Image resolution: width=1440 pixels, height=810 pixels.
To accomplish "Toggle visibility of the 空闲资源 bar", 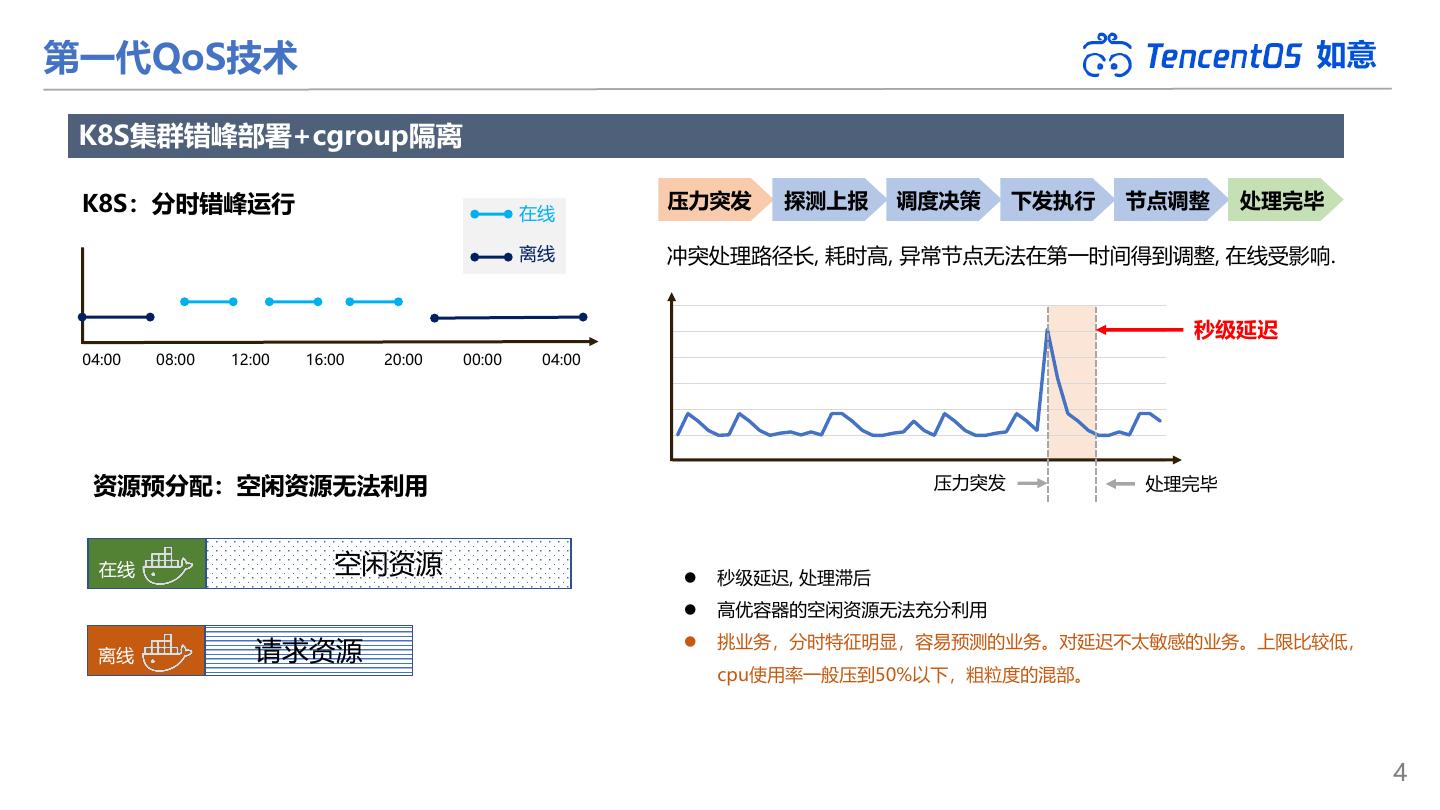I will 388,563.
